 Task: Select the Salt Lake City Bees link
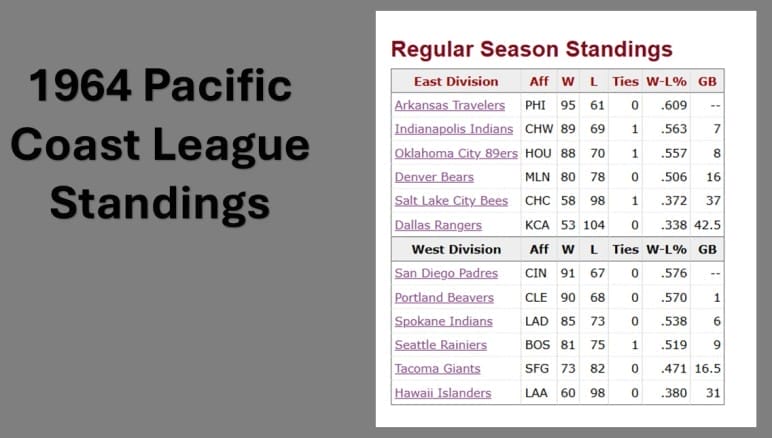click(x=452, y=201)
